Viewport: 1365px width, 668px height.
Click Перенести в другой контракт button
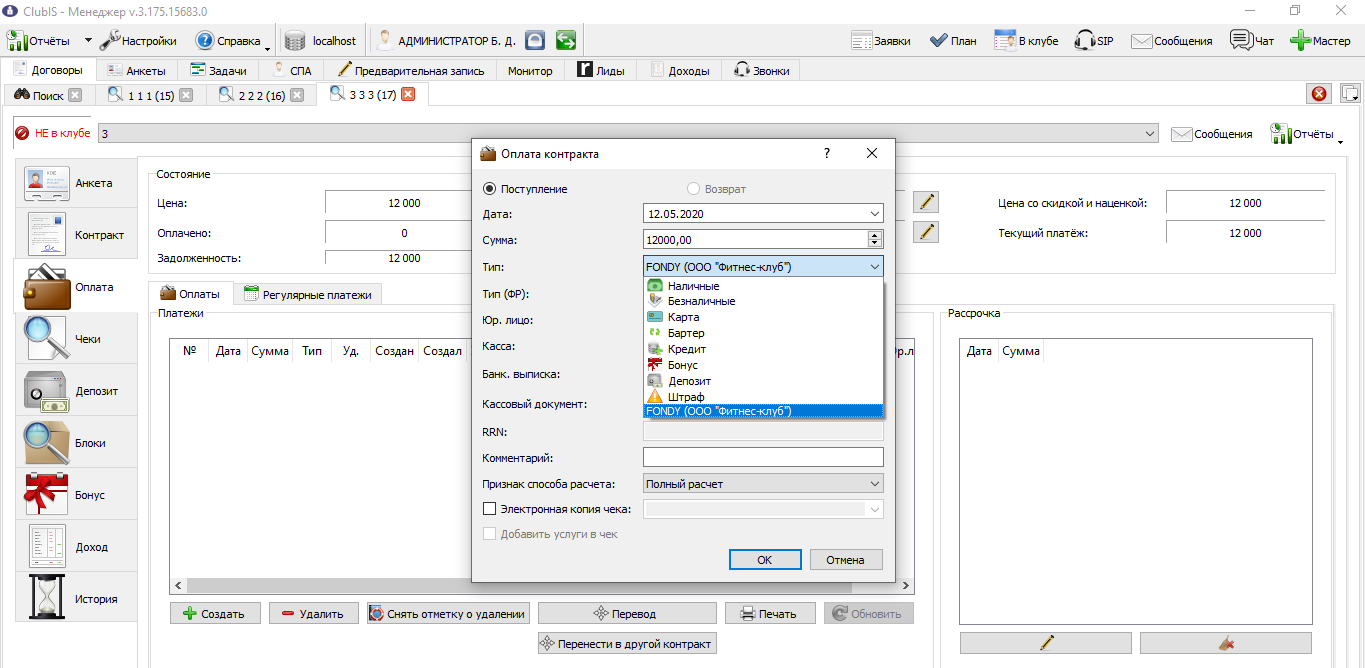tap(627, 644)
